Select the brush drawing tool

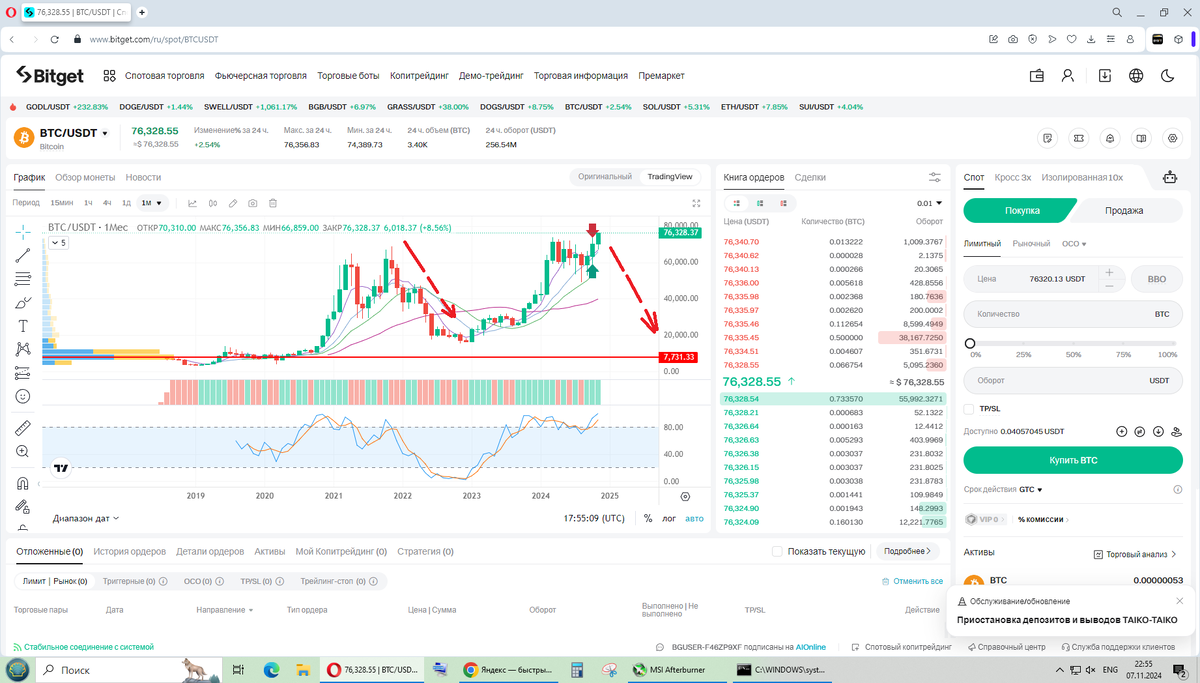click(x=23, y=303)
